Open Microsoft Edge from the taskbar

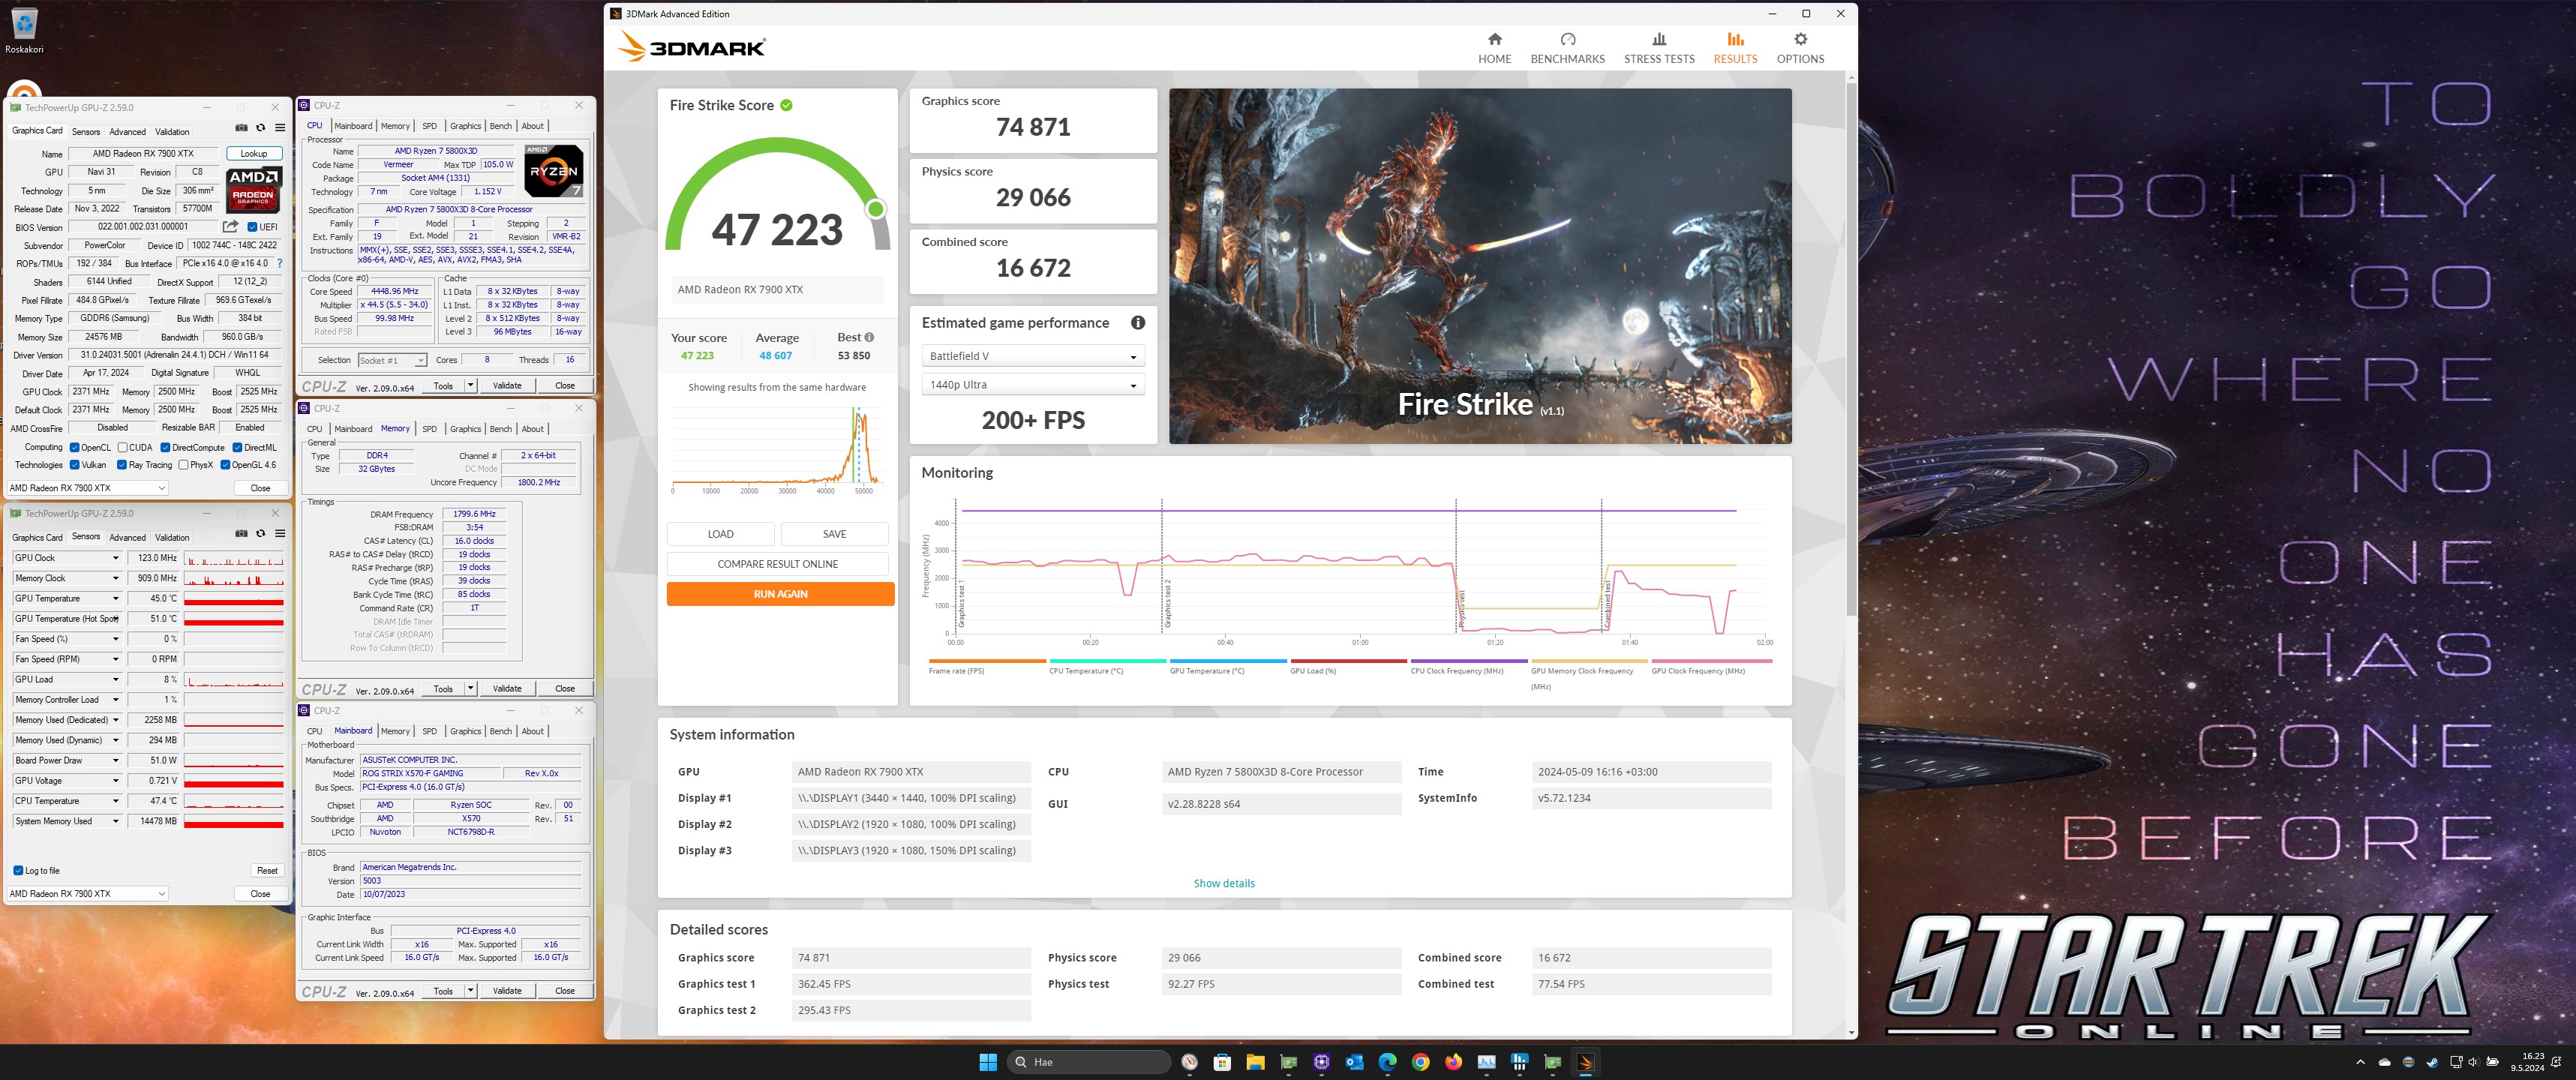click(1387, 1062)
